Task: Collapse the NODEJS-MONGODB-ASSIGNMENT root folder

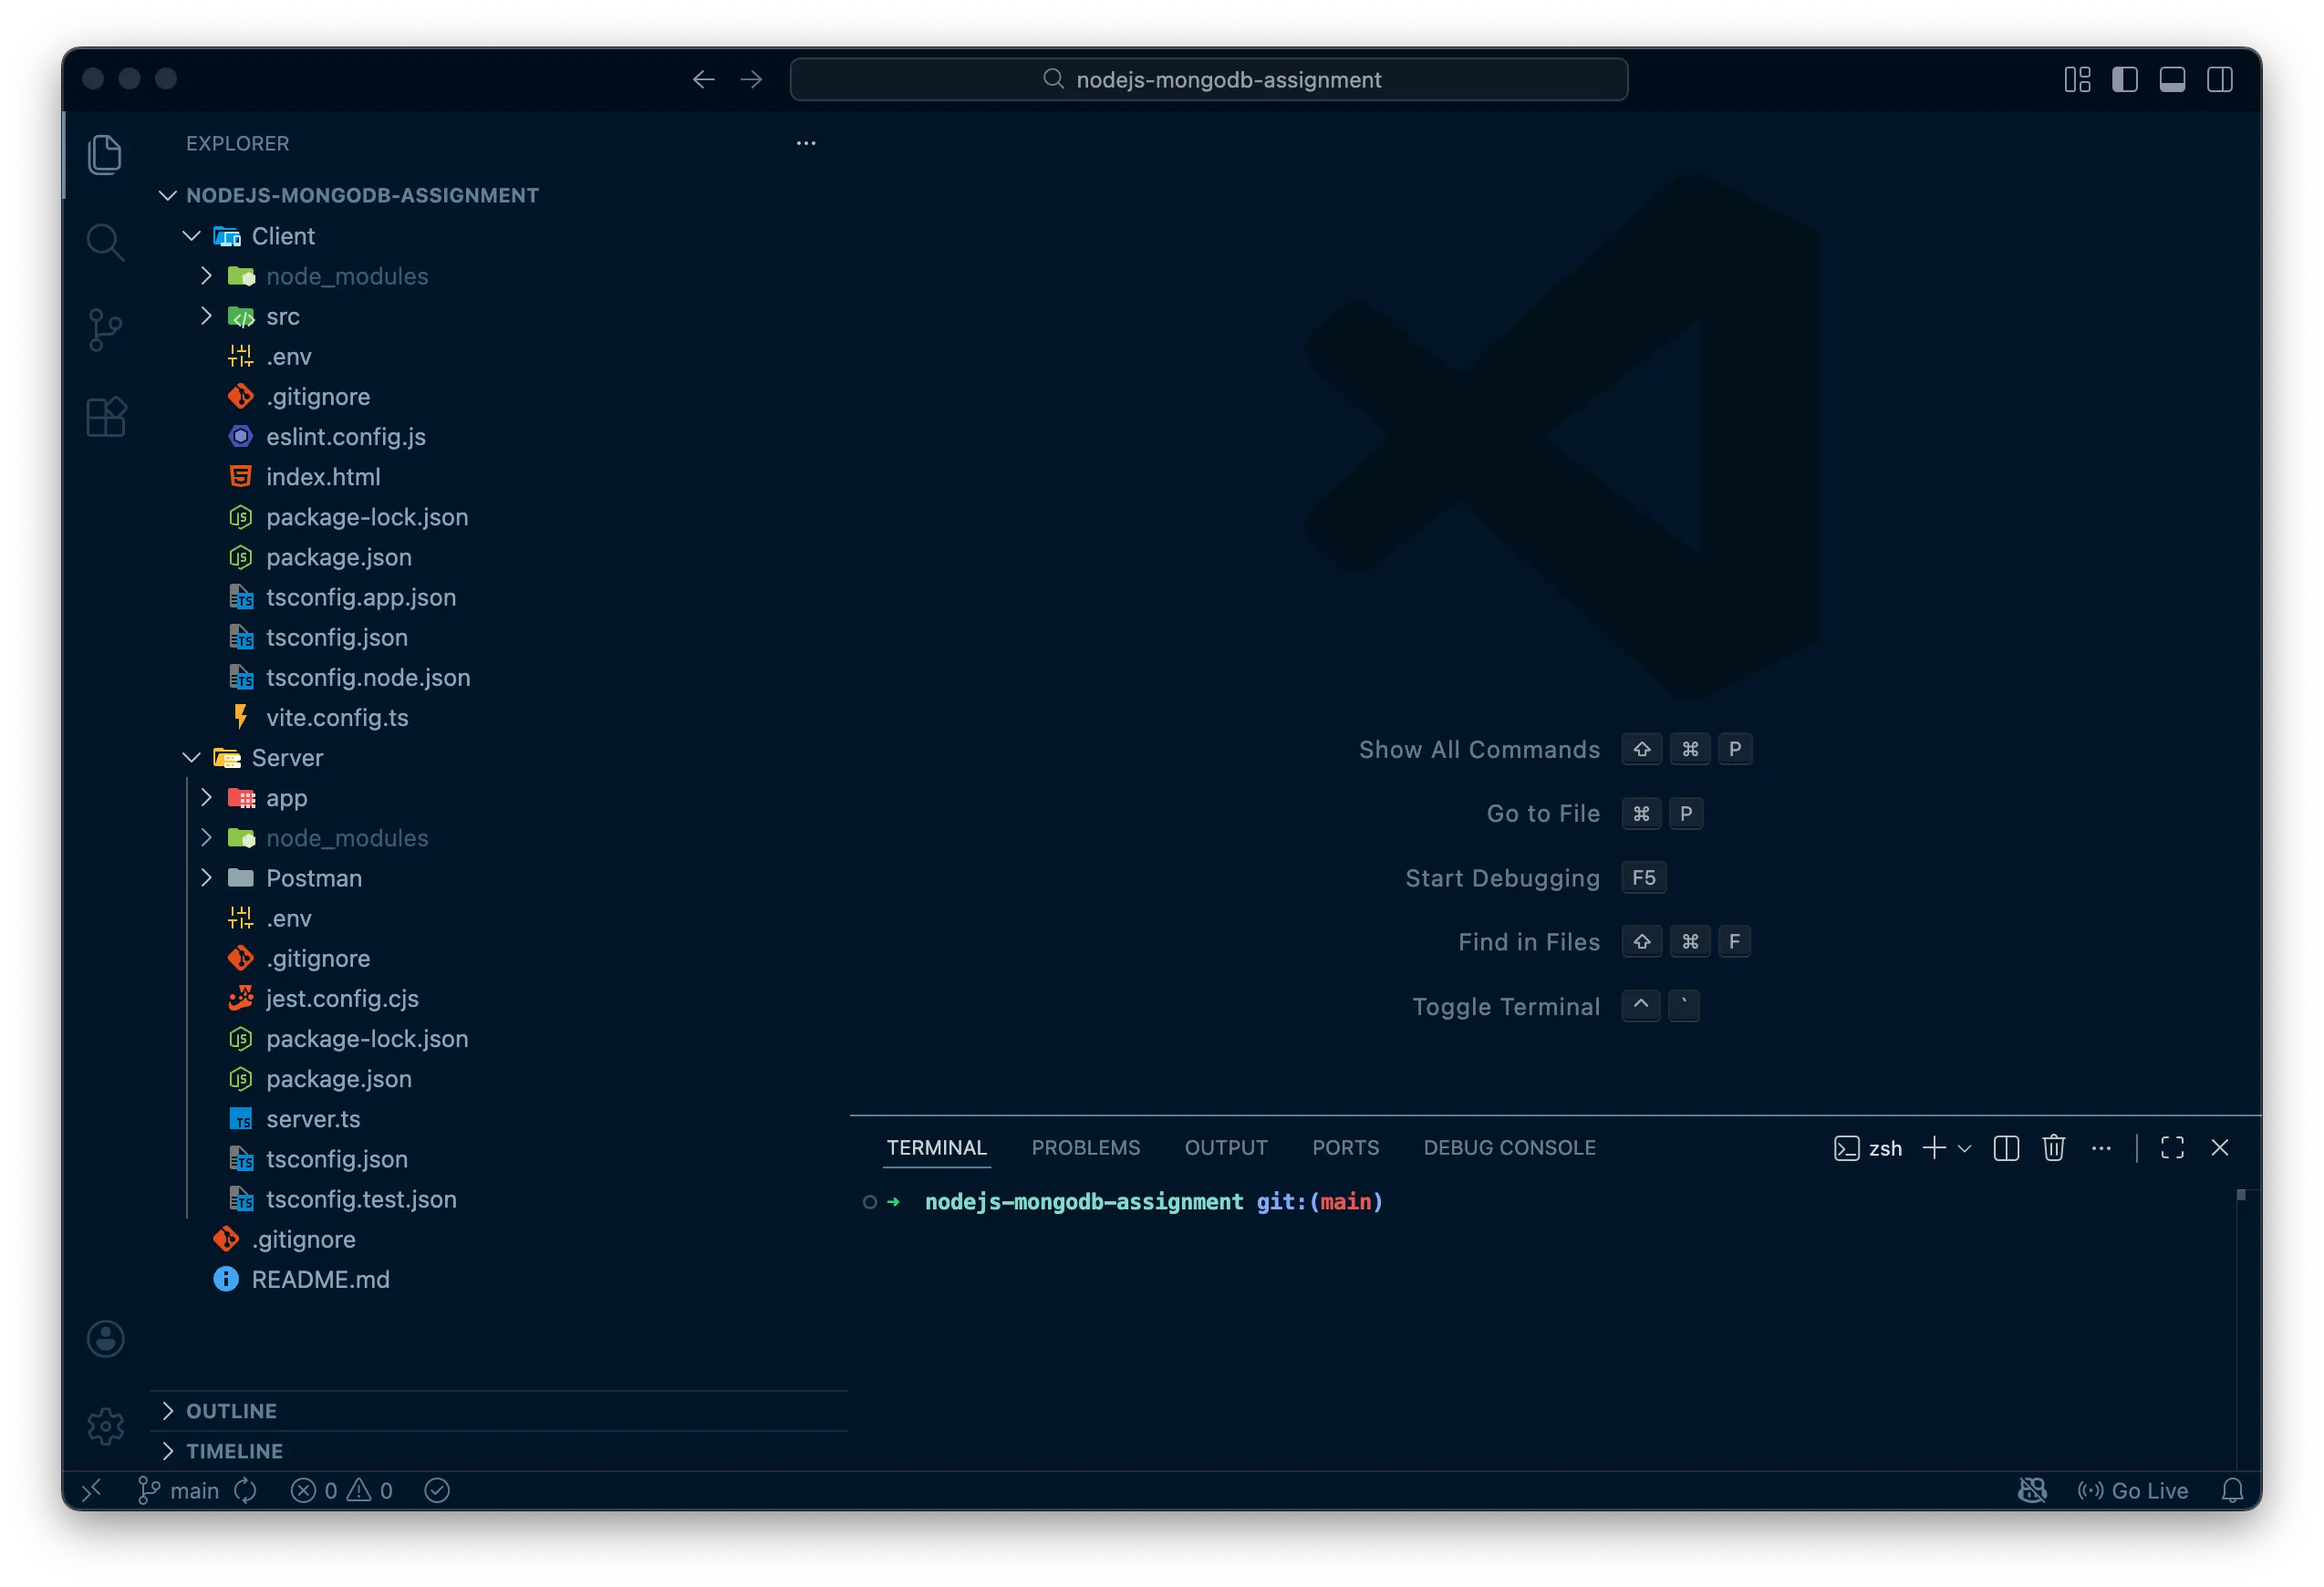Action: click(x=168, y=195)
